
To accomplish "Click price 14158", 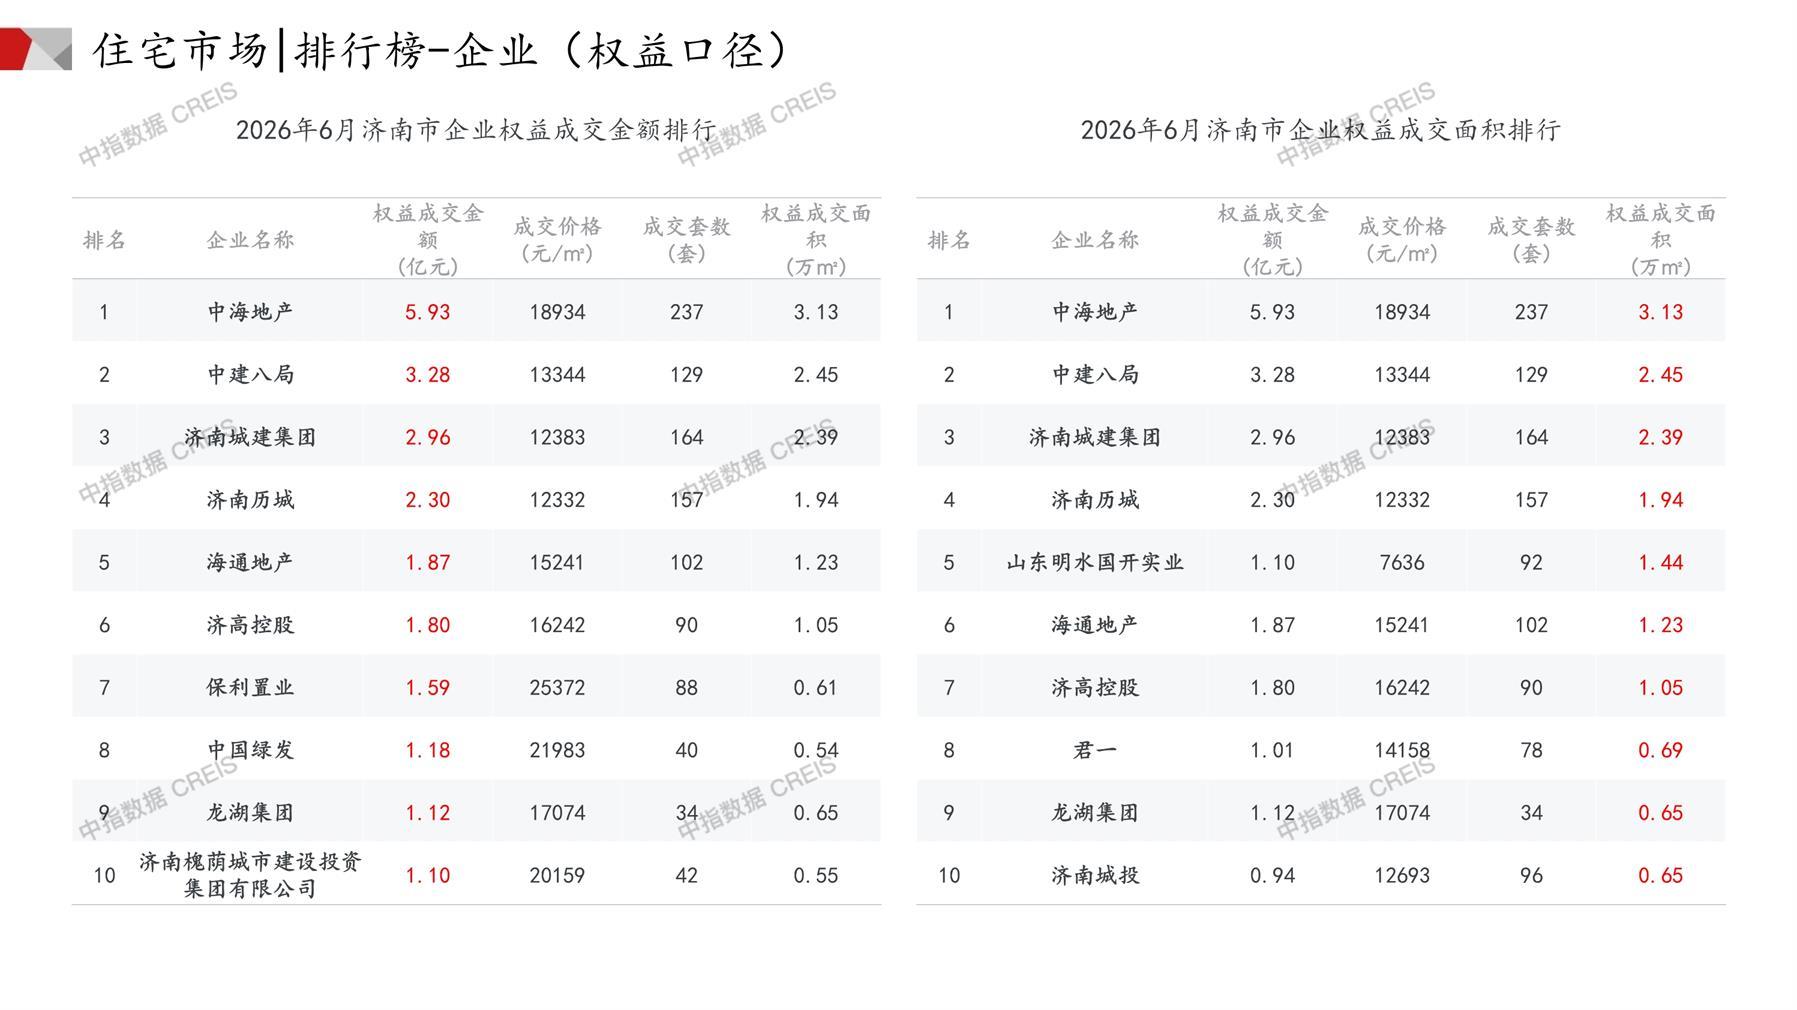I will pyautogui.click(x=1402, y=750).
